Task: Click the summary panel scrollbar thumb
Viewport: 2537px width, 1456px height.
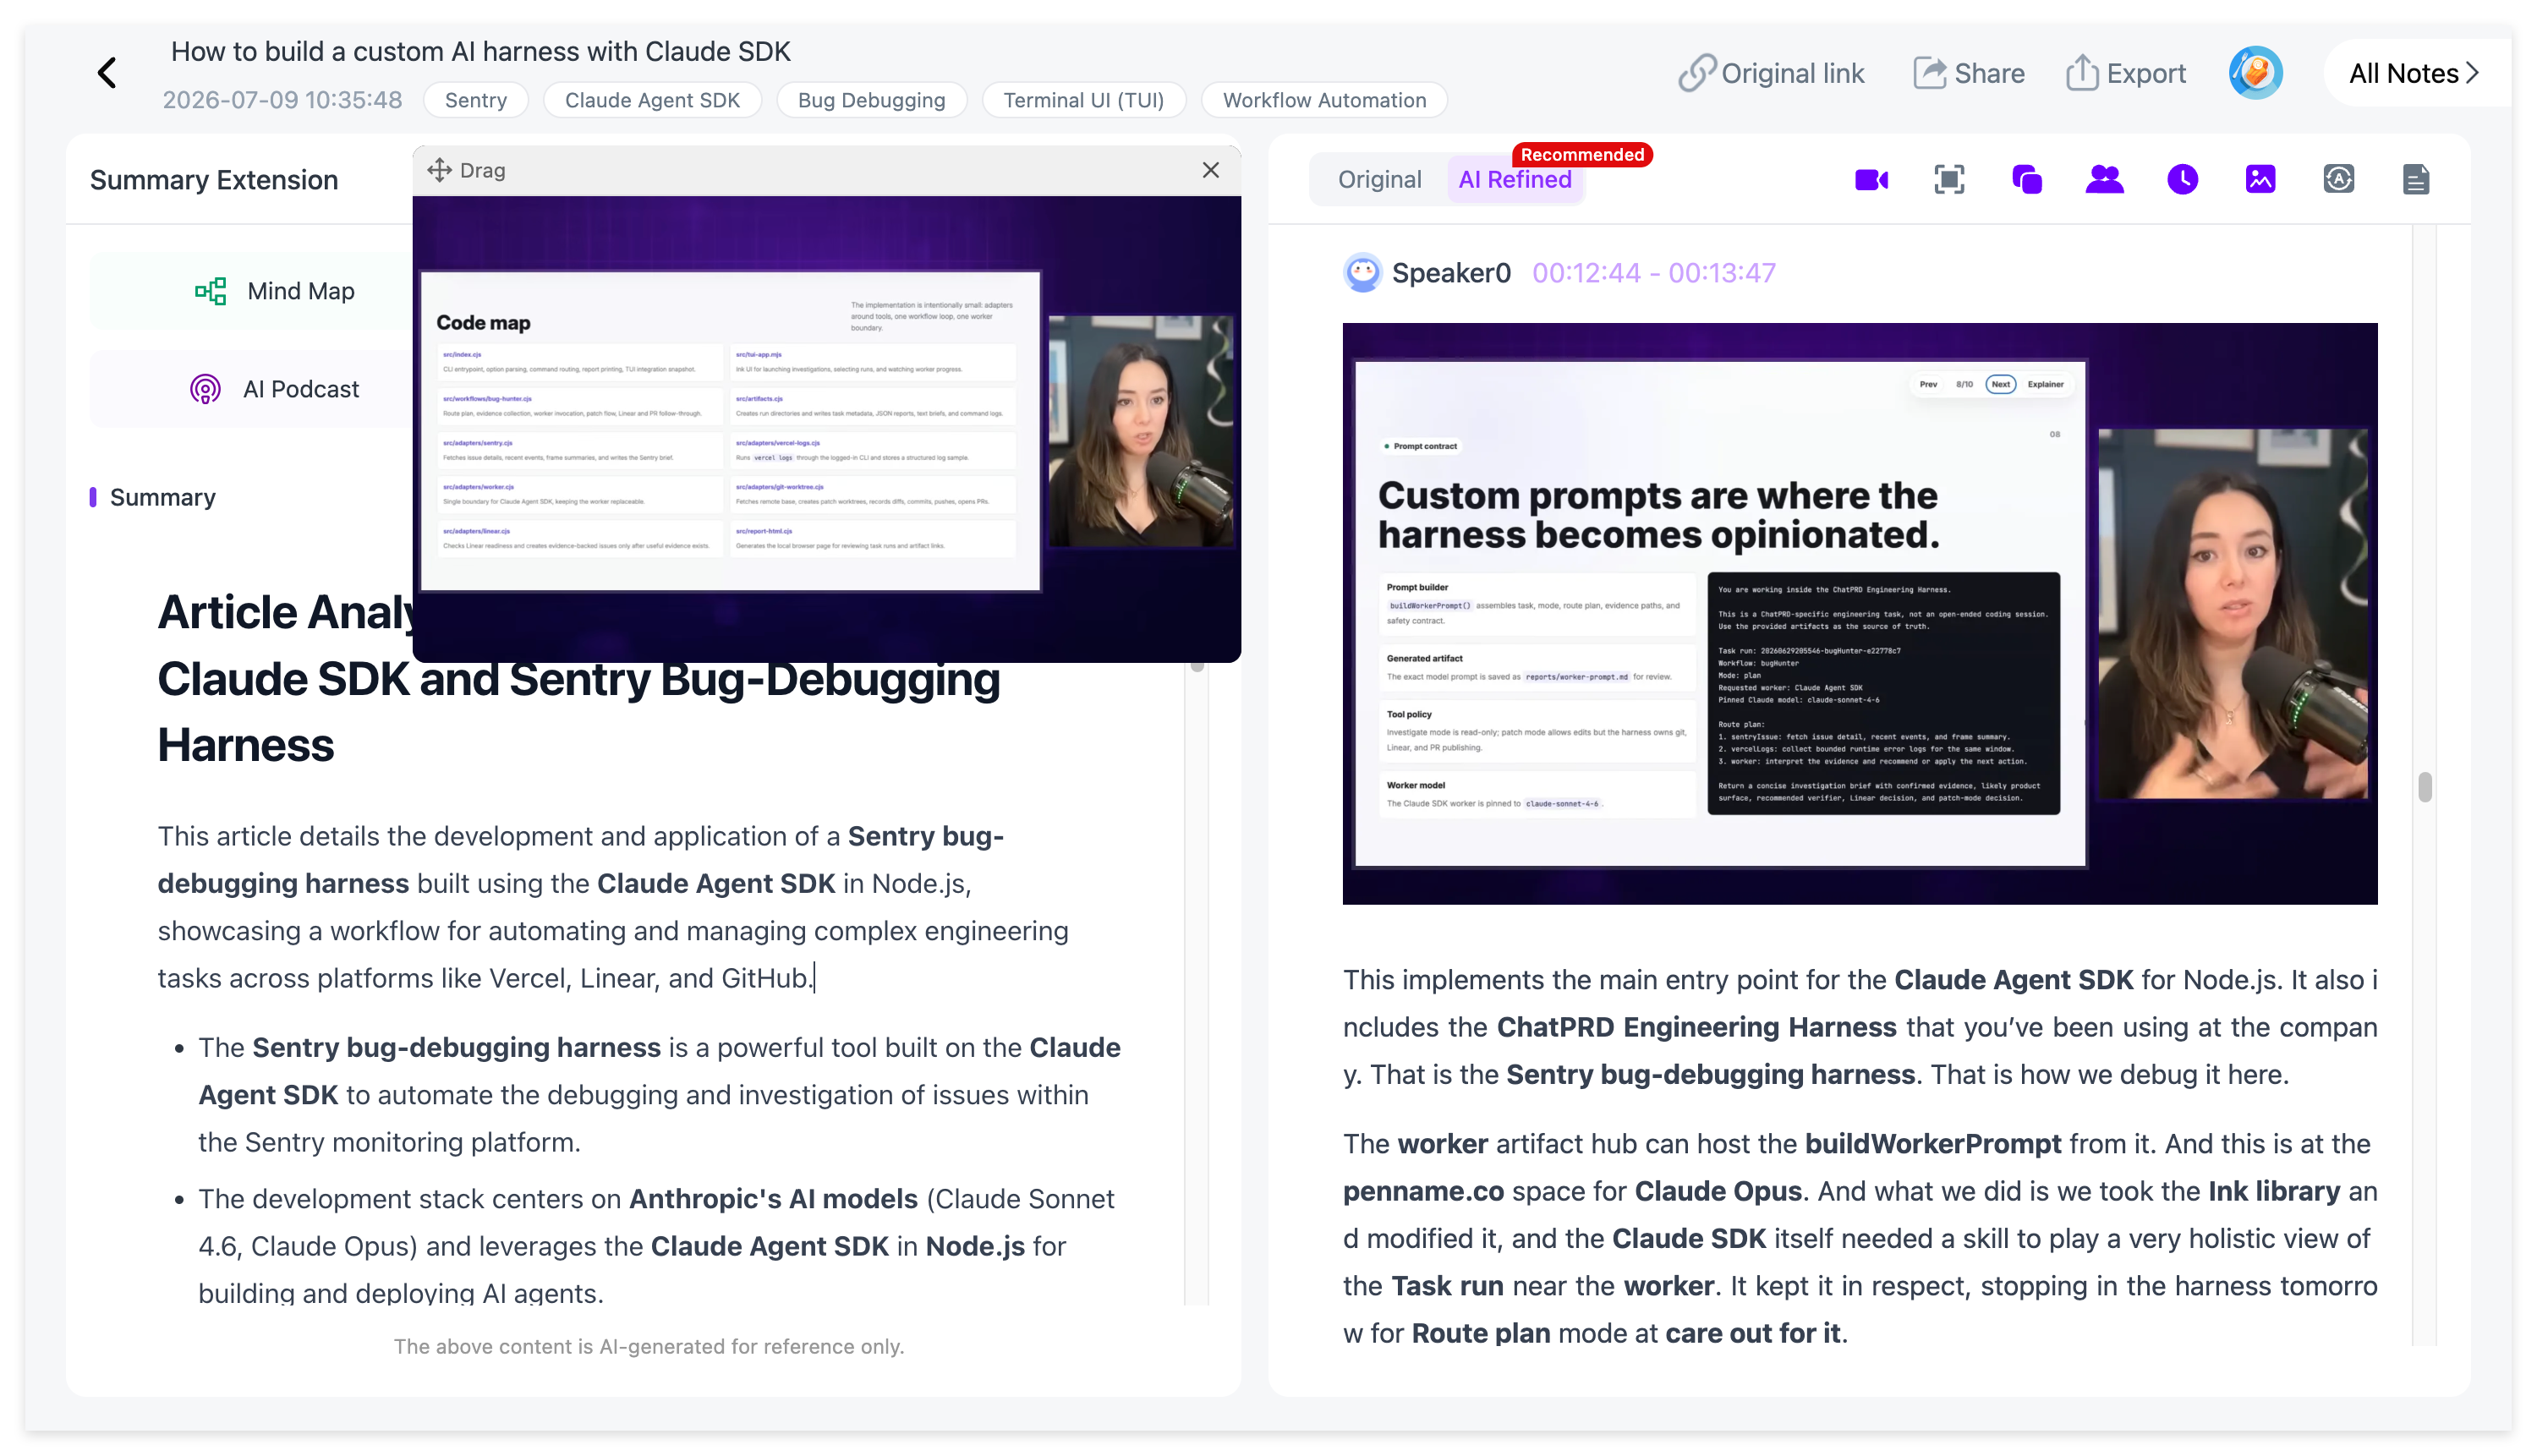Action: coord(1196,665)
